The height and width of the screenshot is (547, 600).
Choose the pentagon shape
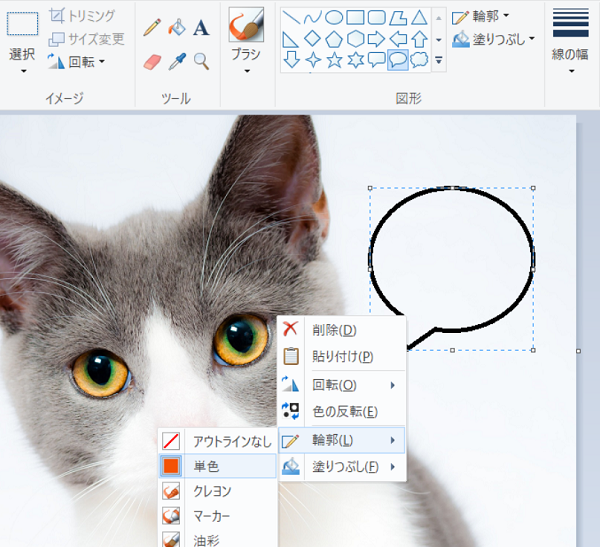(334, 39)
